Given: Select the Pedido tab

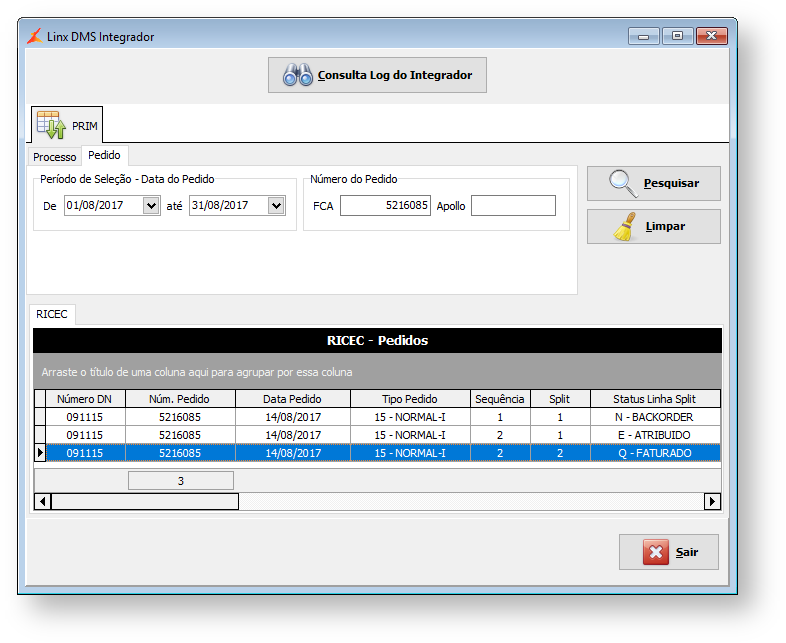Looking at the screenshot, I should pyautogui.click(x=104, y=155).
